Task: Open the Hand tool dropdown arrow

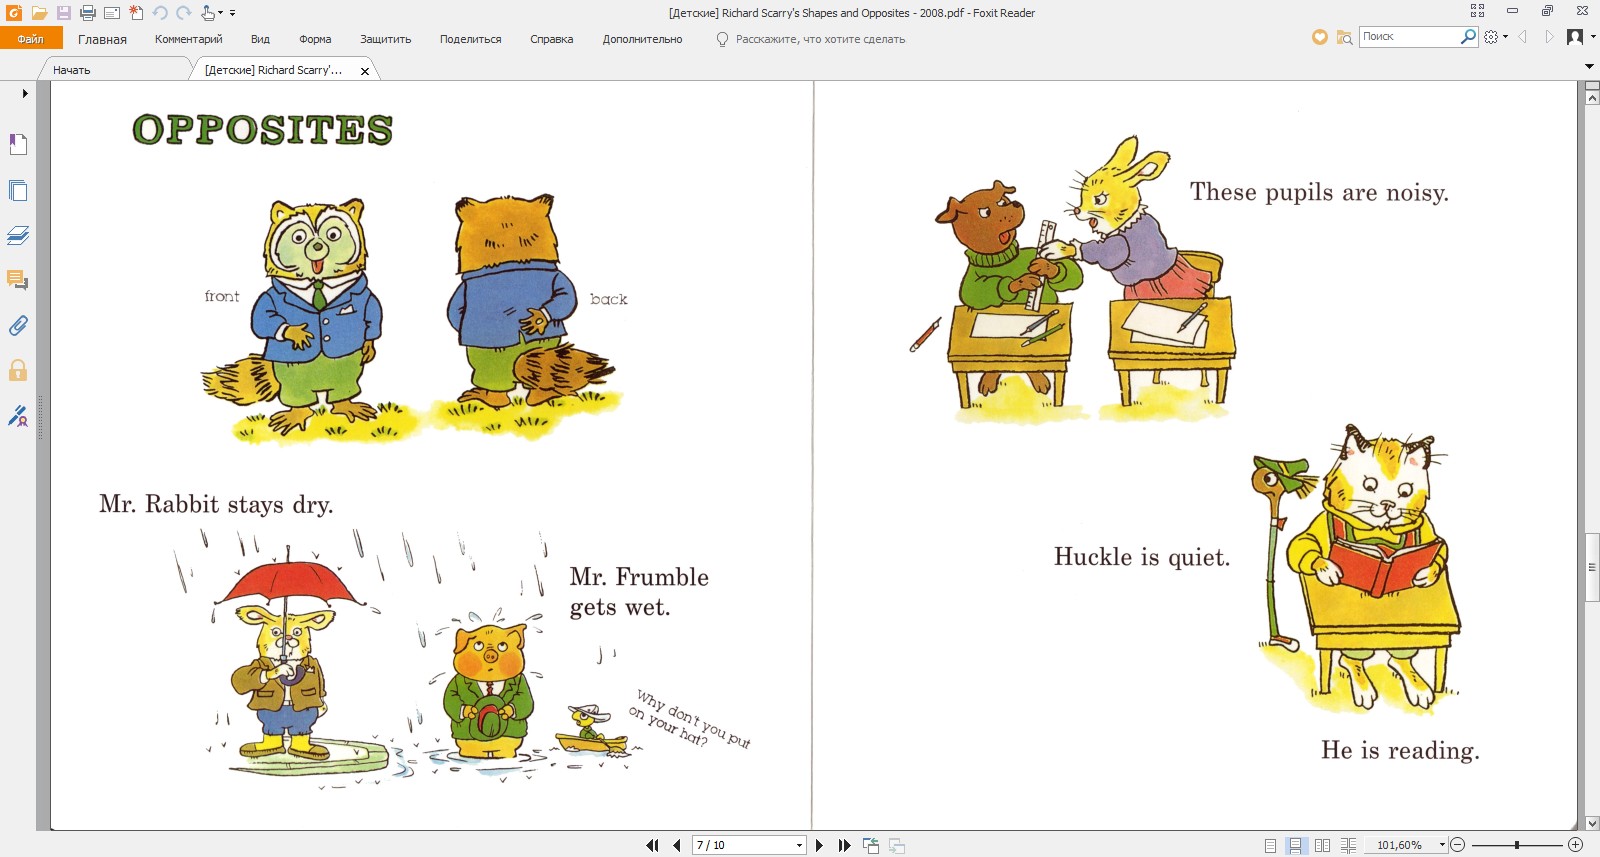Action: click(220, 13)
